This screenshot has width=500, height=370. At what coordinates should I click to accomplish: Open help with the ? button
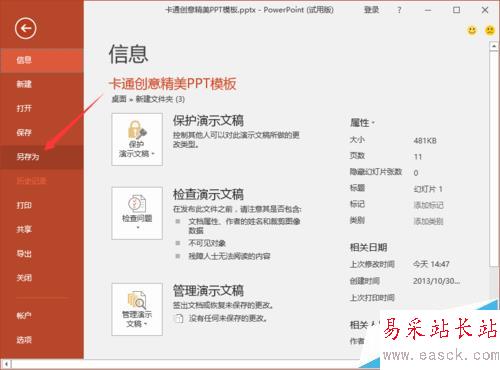coord(399,10)
